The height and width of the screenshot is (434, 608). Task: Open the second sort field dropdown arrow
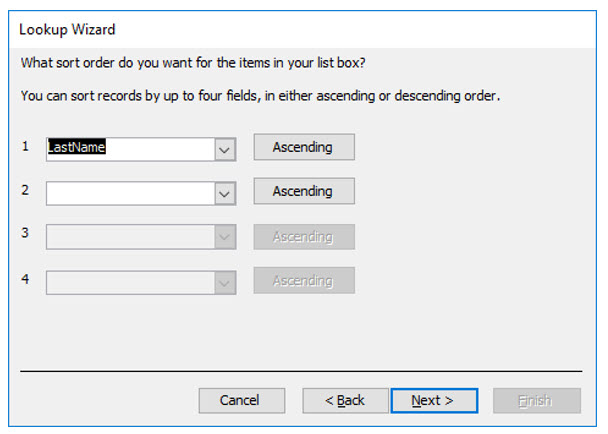(225, 193)
